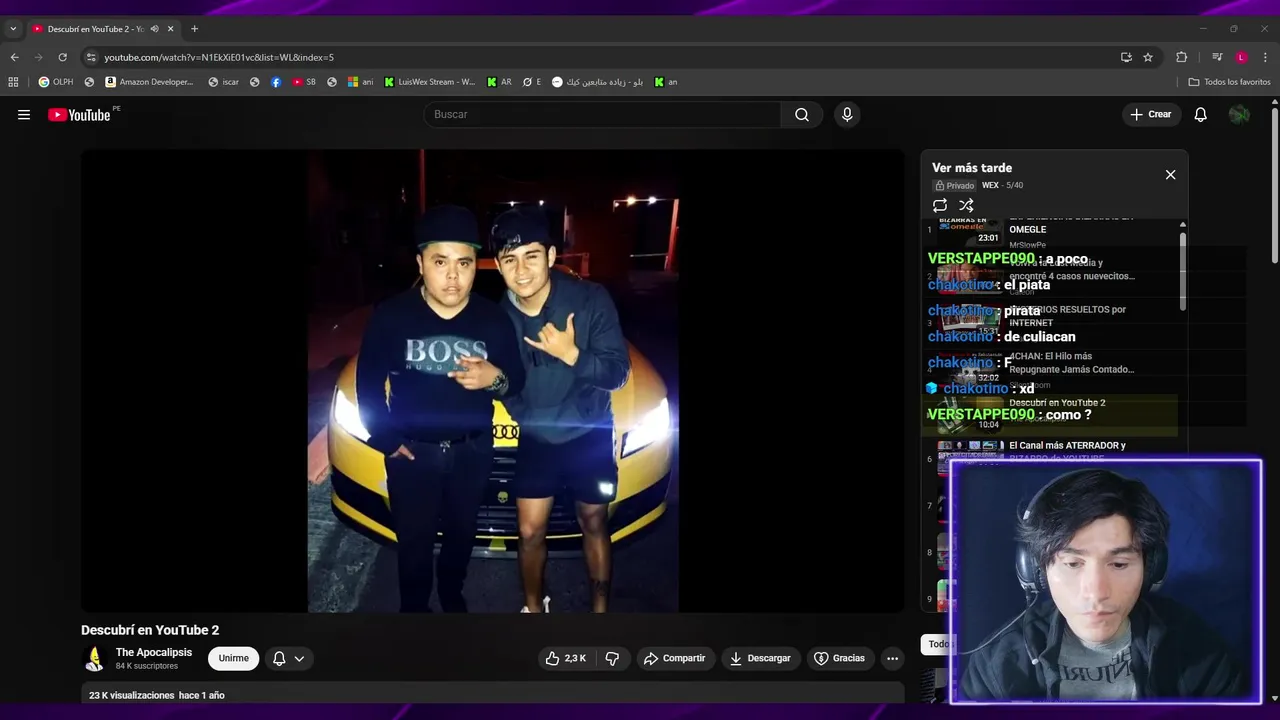This screenshot has width=1280, height=720.
Task: Click the Crear create button
Action: (x=1151, y=115)
